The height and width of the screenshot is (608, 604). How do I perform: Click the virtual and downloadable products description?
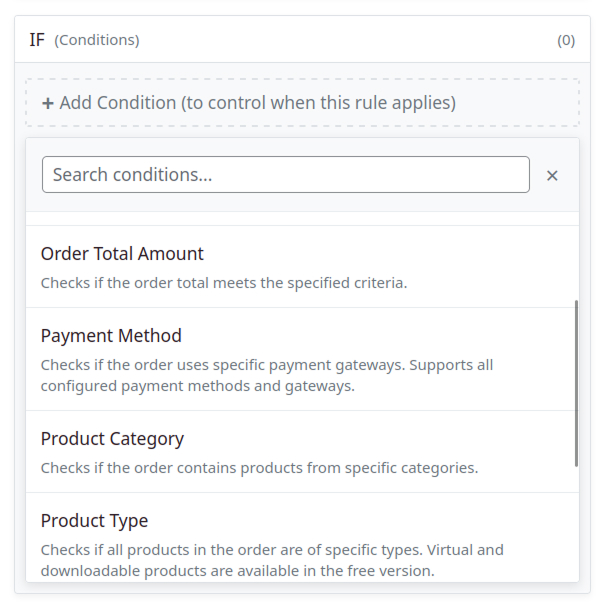click(272, 560)
